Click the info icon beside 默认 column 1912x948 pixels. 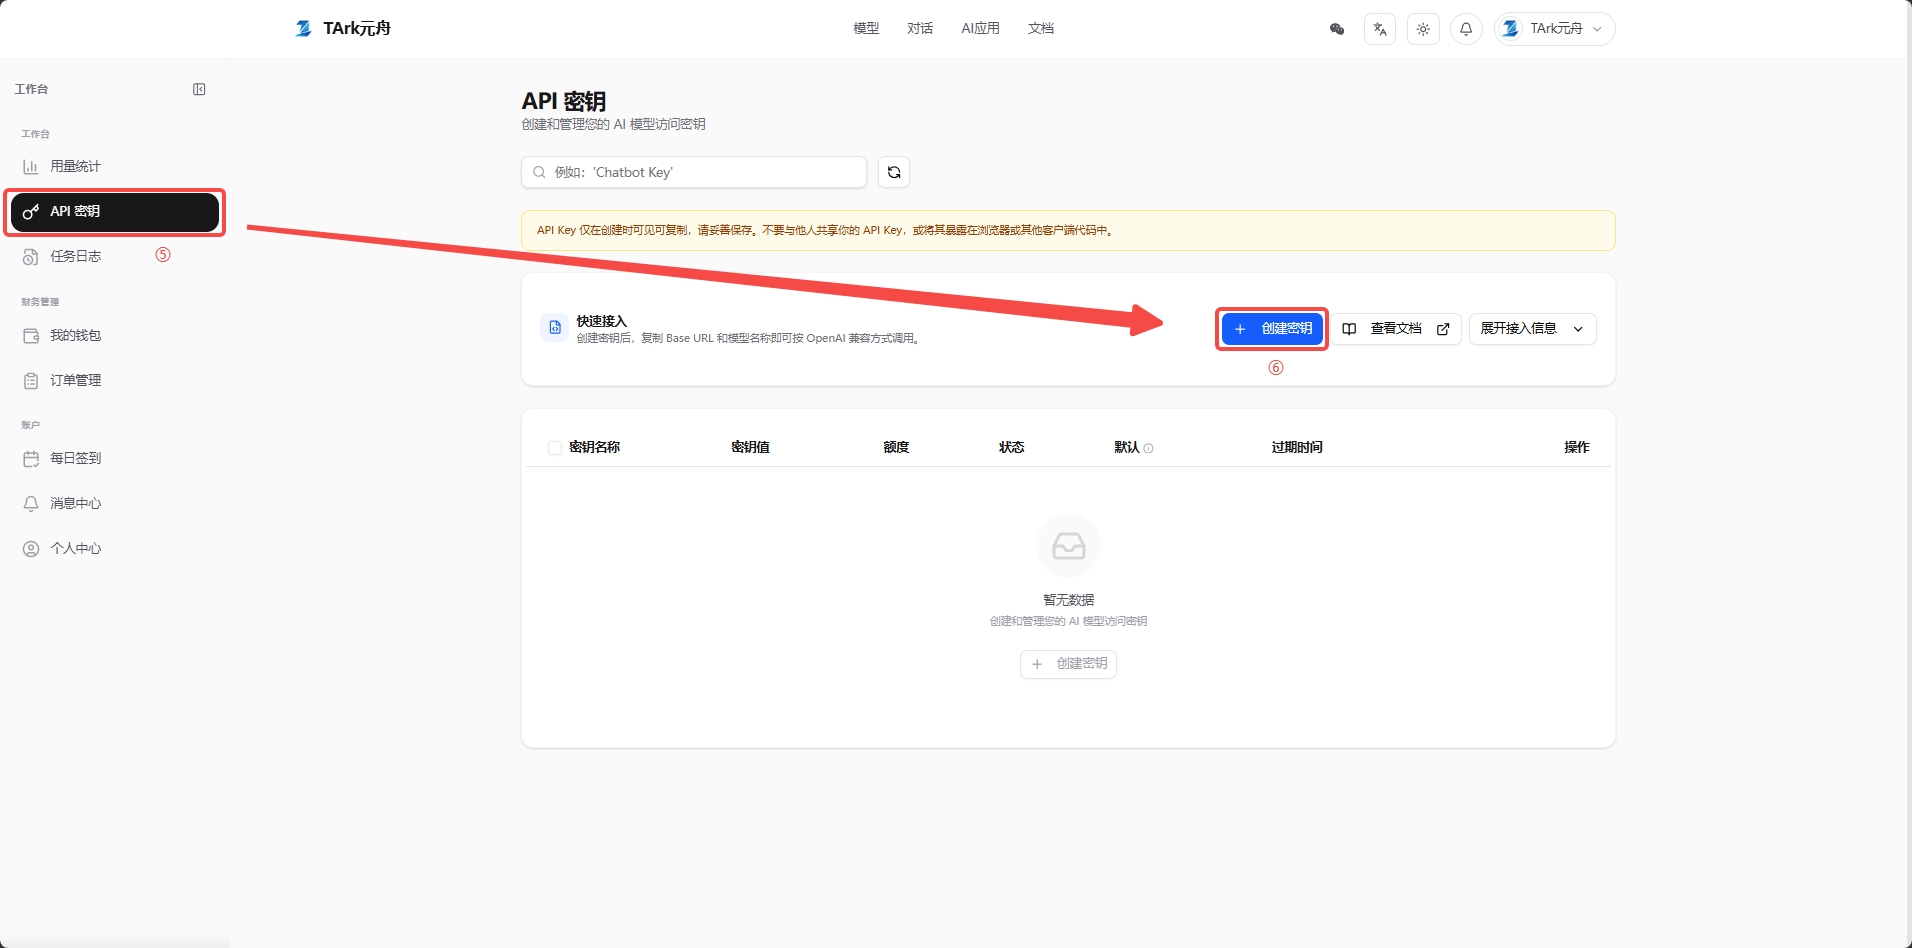point(1148,448)
